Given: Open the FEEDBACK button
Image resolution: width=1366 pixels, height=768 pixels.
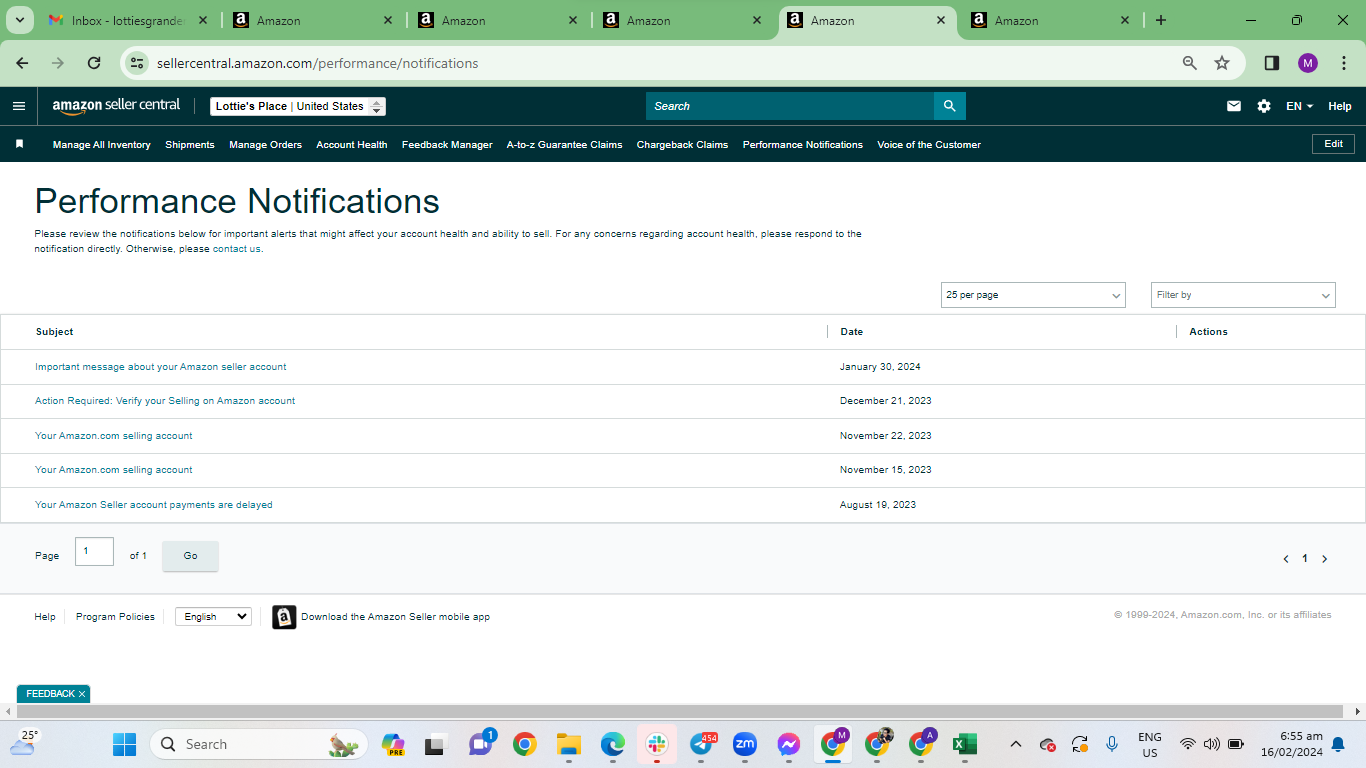Looking at the screenshot, I should coord(50,694).
